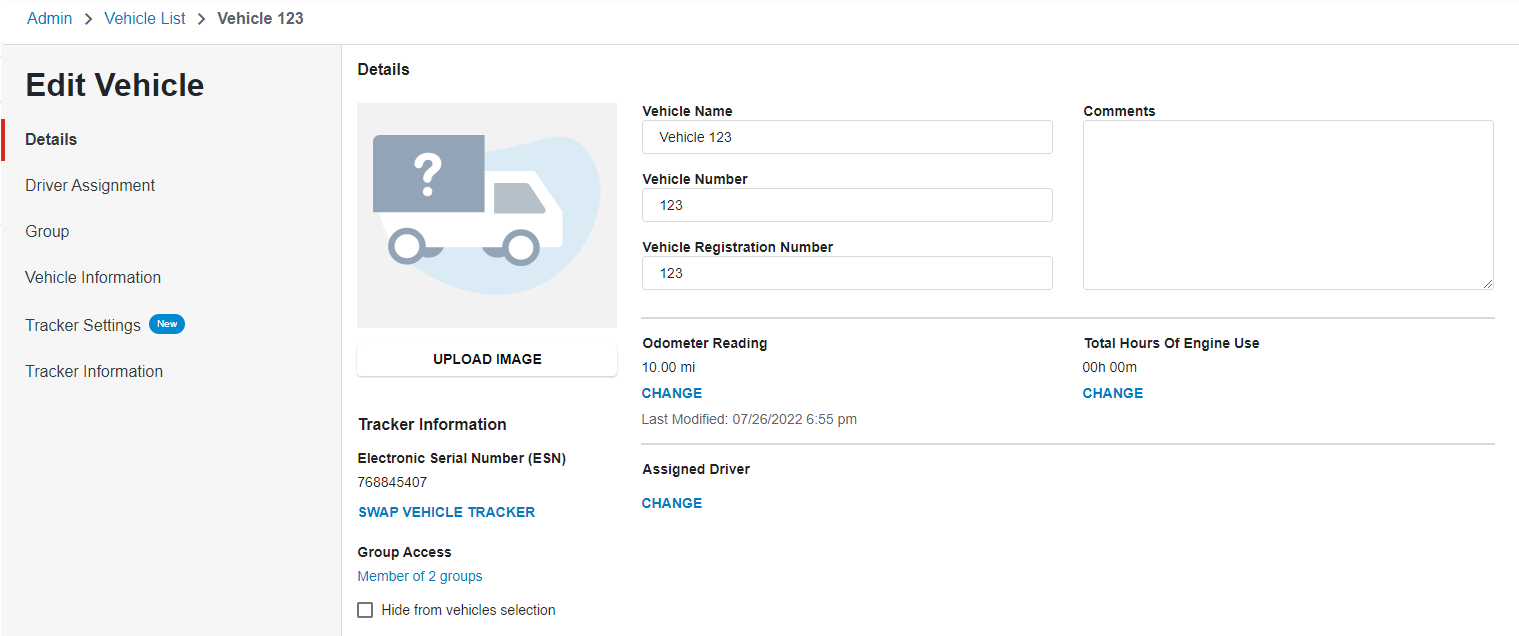The width and height of the screenshot is (1519, 636).
Task: Open Tracker Settings section
Action: coord(83,325)
